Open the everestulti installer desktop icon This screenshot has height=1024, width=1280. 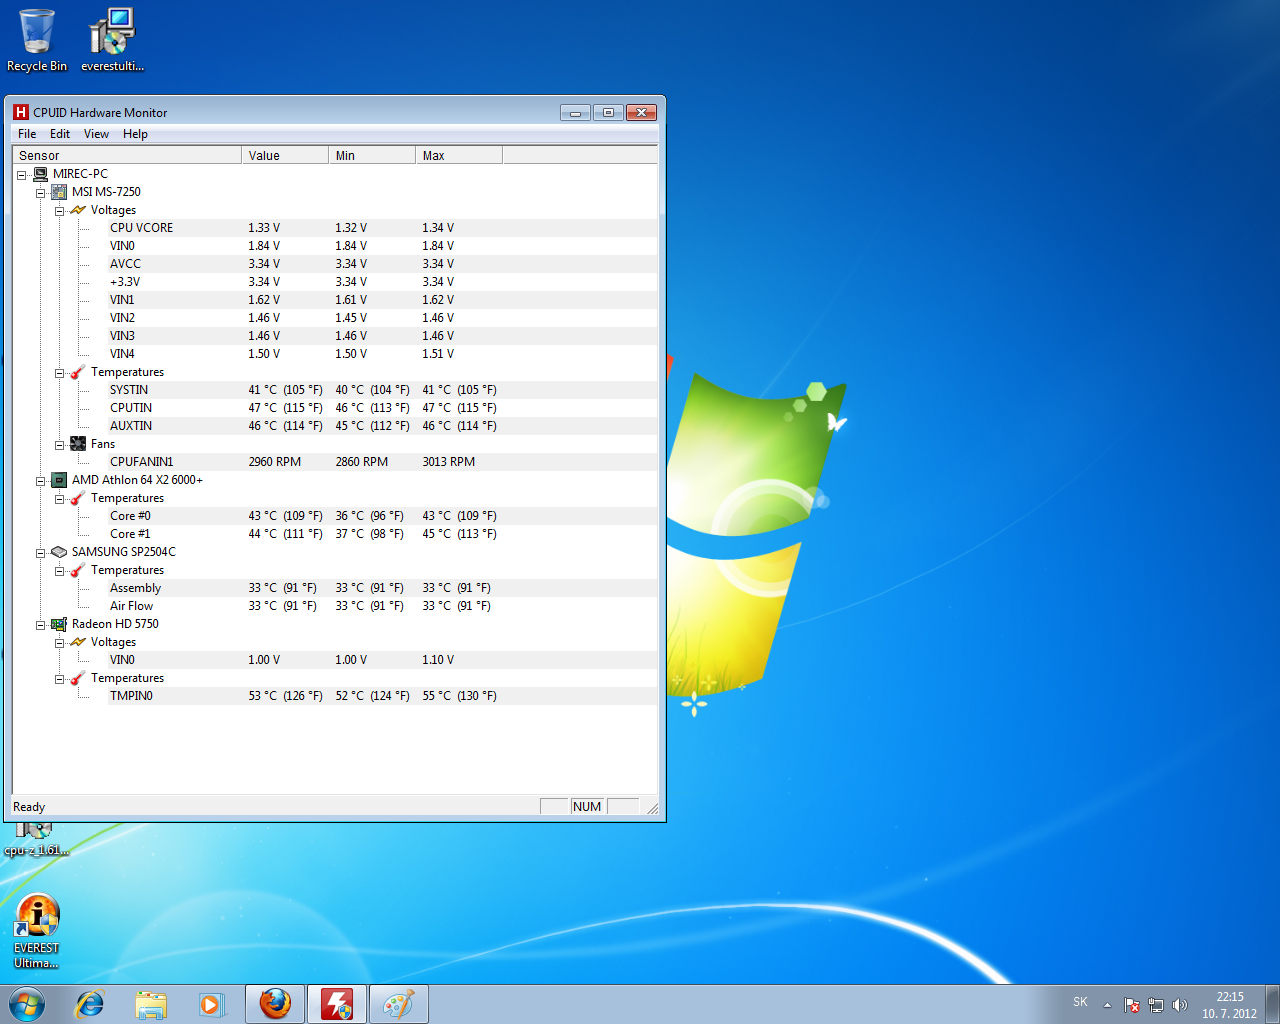(112, 40)
